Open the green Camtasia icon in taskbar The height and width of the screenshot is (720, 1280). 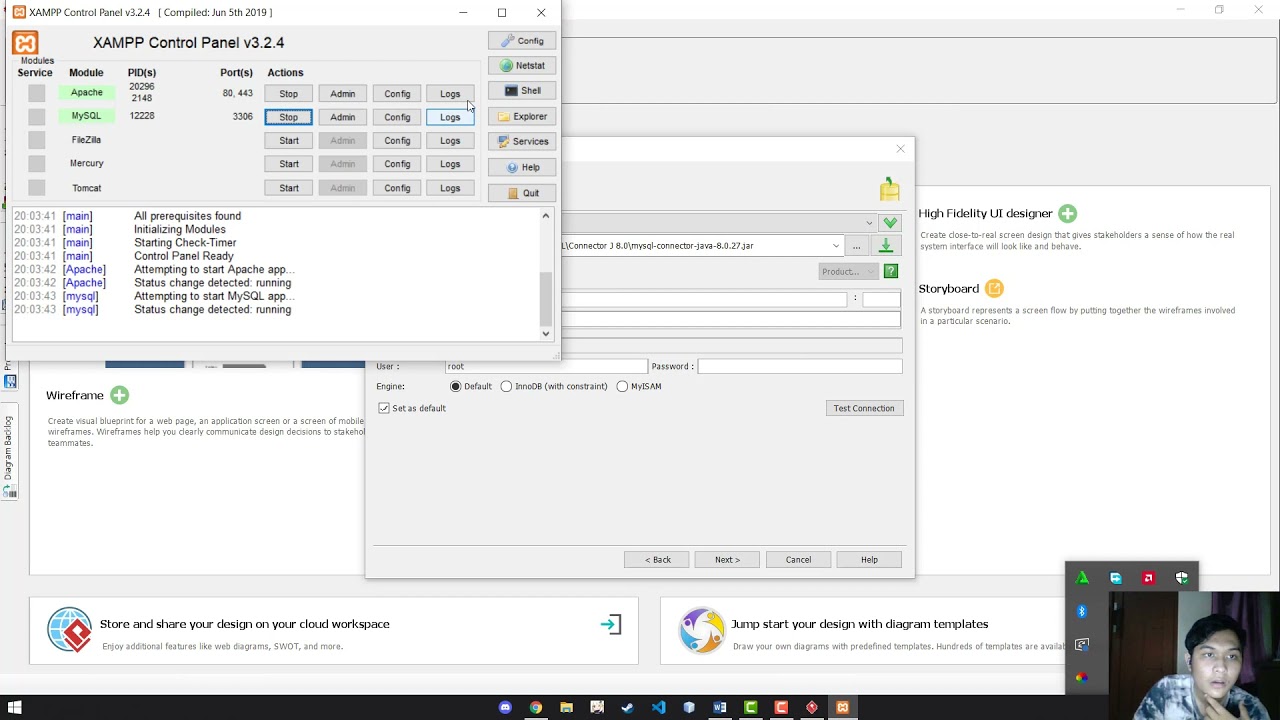click(750, 707)
